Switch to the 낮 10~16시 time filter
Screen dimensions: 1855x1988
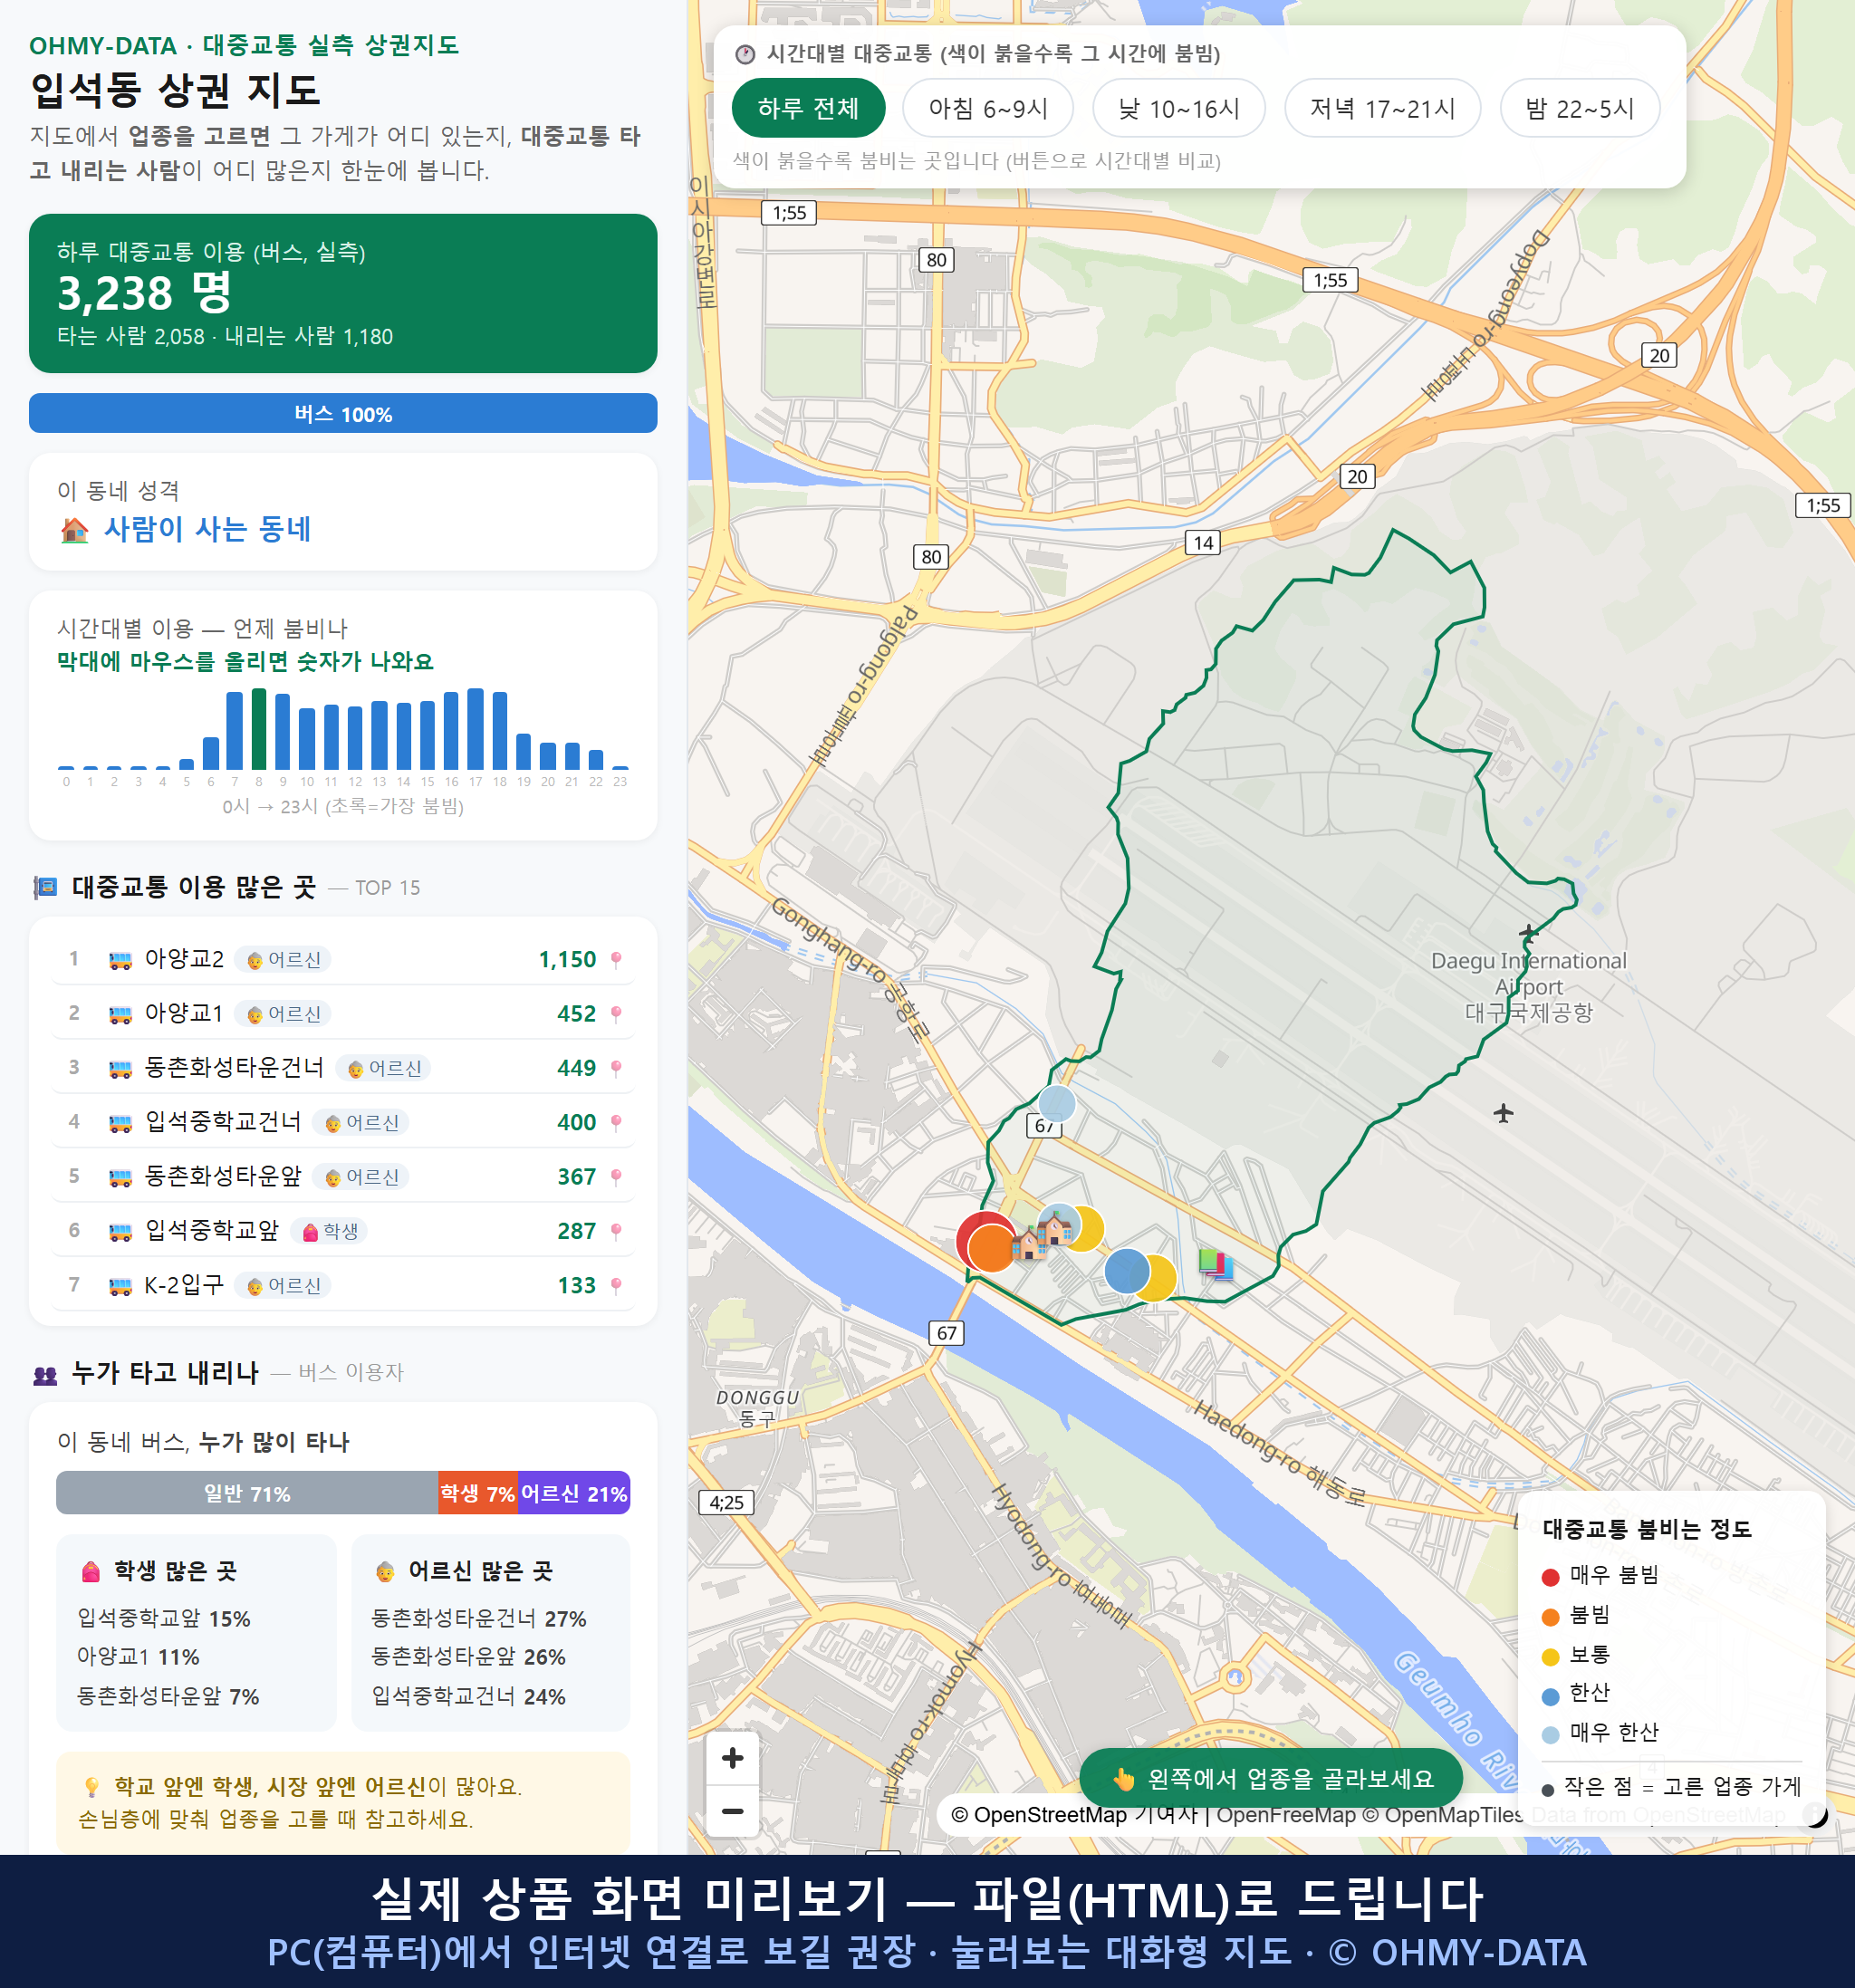pyautogui.click(x=1179, y=108)
